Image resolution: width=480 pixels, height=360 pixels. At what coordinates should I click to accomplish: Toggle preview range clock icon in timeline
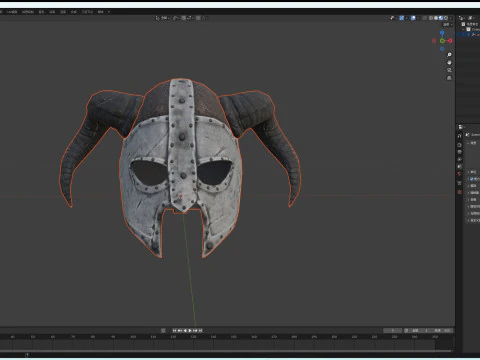point(406,330)
